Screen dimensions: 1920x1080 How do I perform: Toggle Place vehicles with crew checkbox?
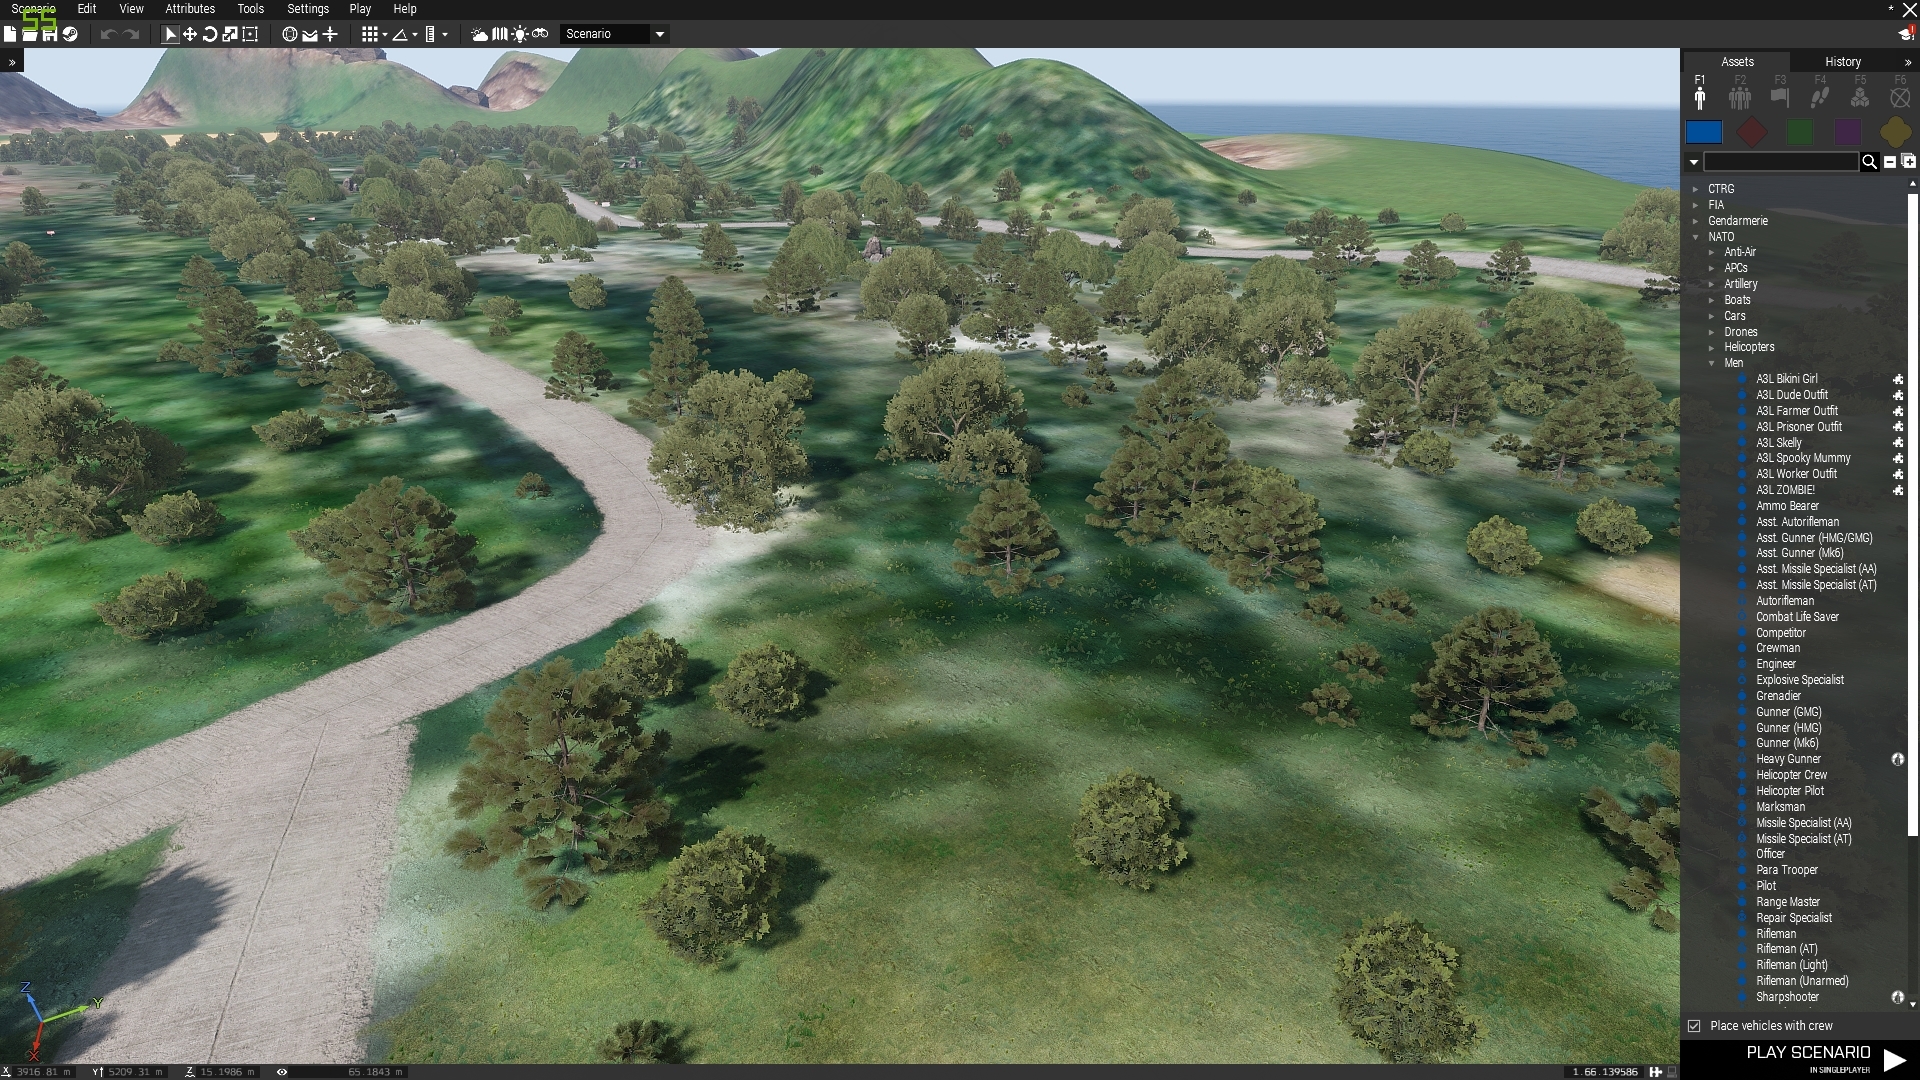point(1694,1026)
